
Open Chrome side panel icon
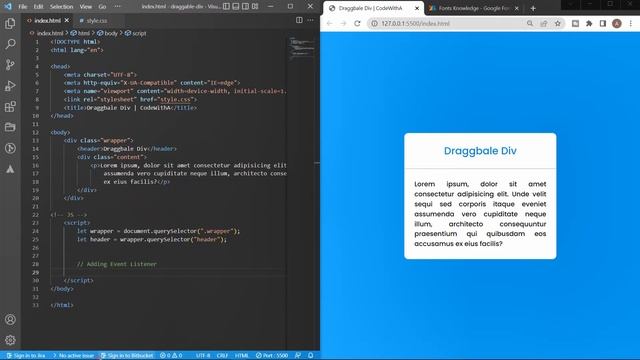pyautogui.click(x=603, y=24)
